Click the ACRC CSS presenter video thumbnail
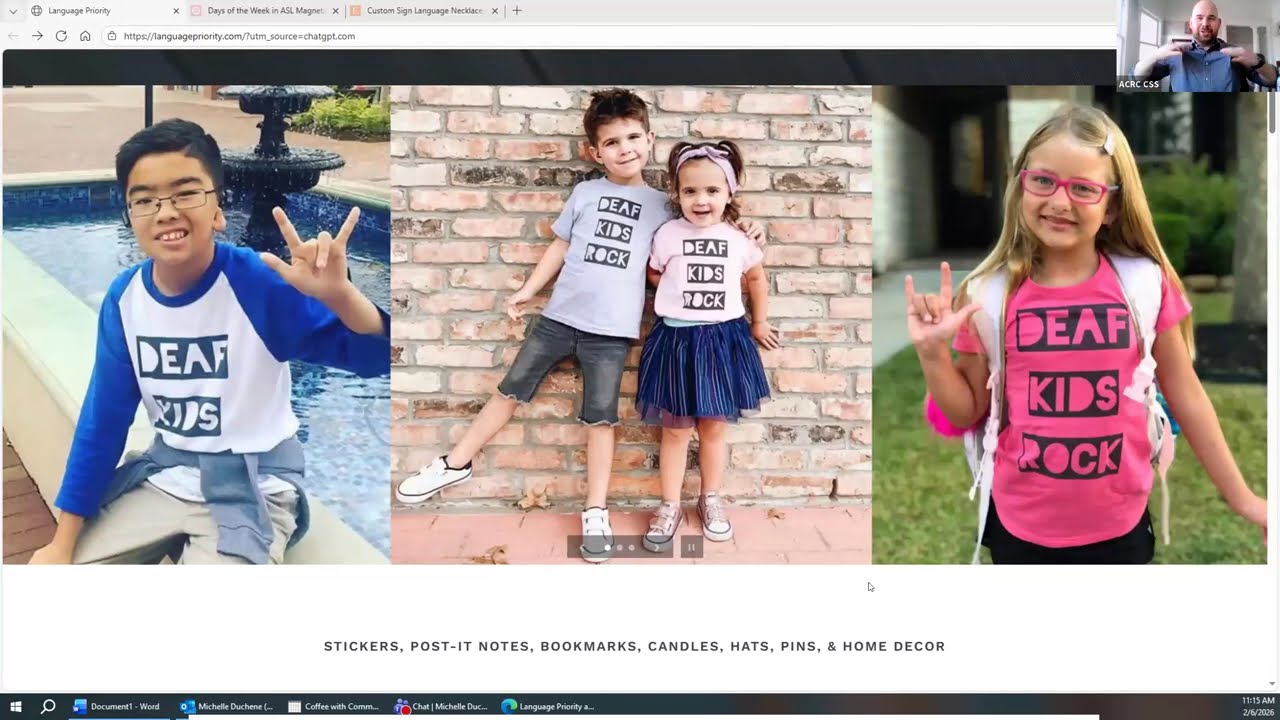The image size is (1280, 720). pos(1197,46)
